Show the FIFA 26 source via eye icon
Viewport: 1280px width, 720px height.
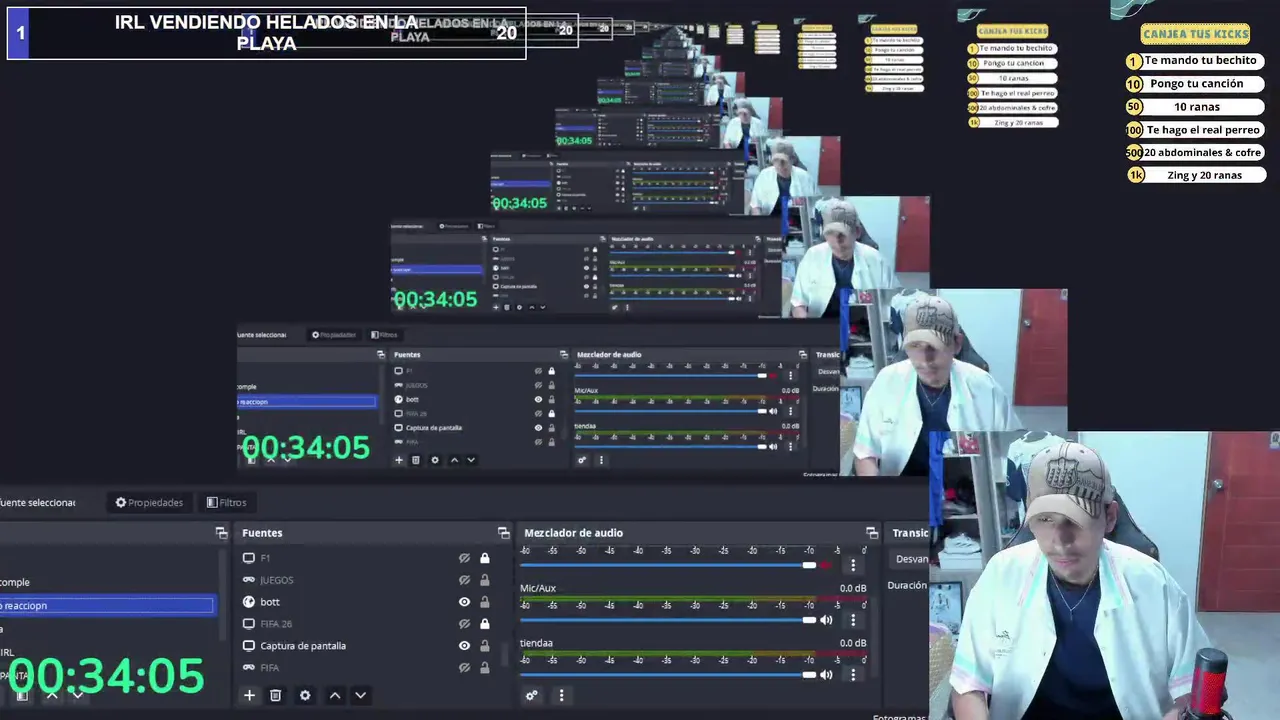click(464, 624)
